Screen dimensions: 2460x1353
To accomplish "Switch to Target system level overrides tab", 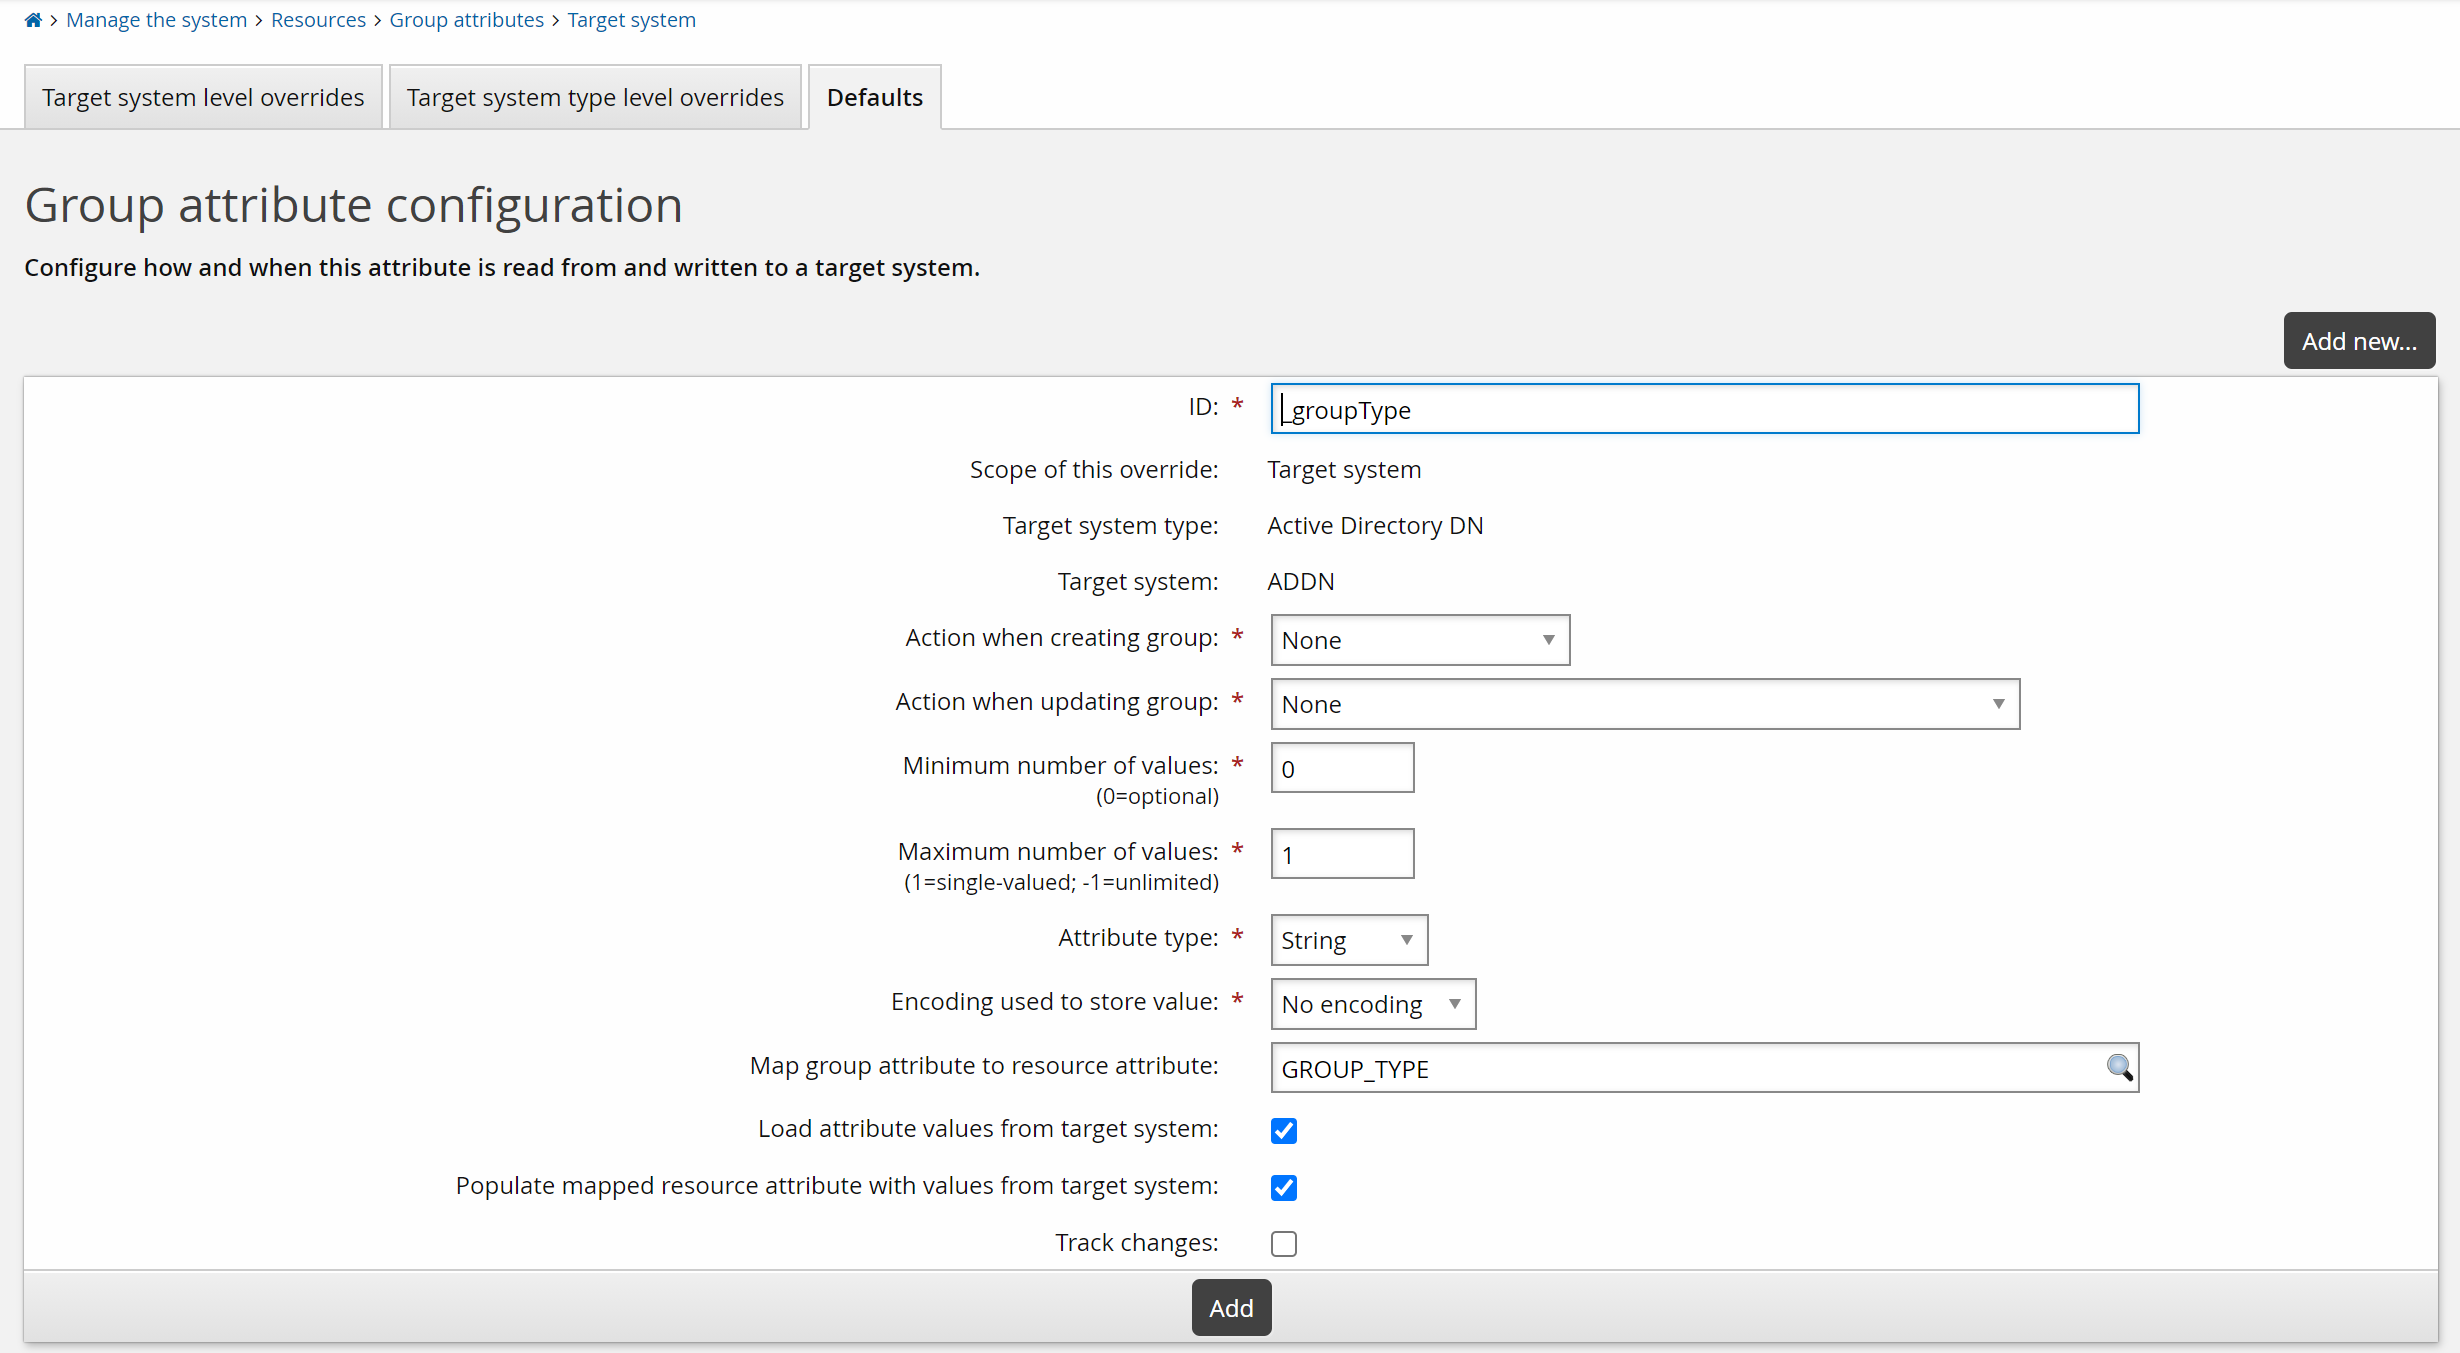I will 203,98.
